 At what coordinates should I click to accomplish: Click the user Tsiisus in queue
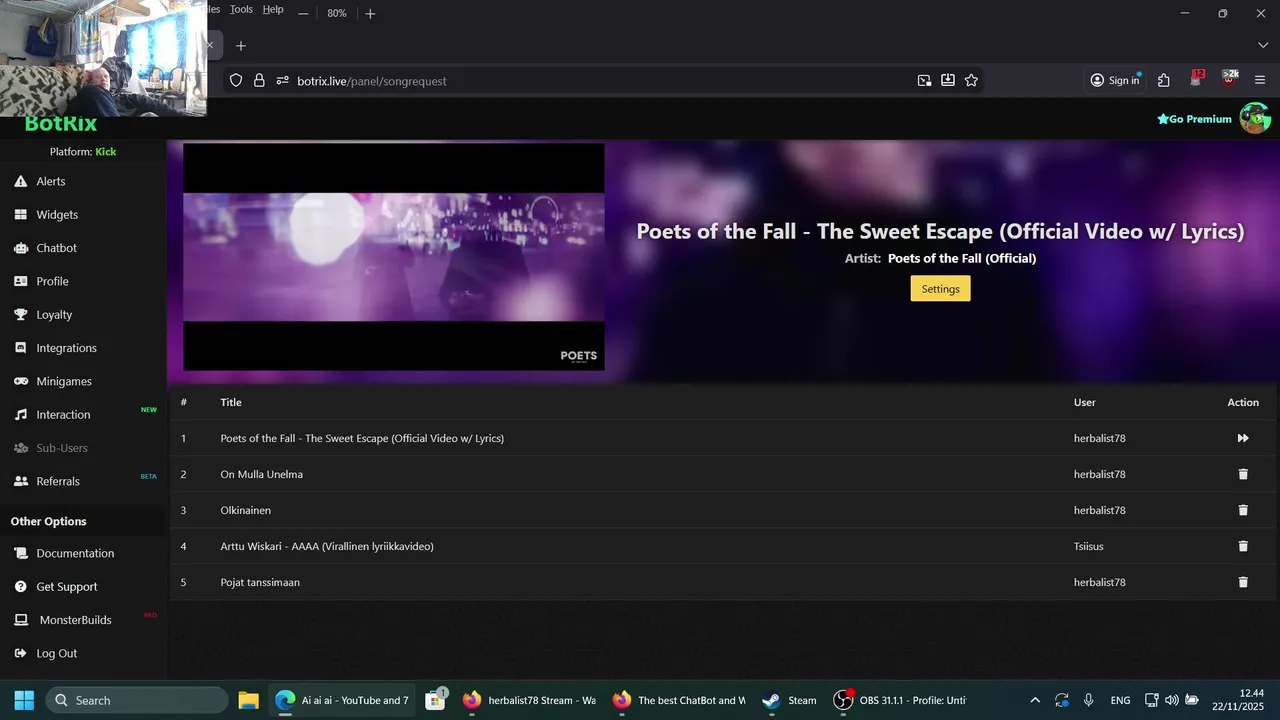(x=1089, y=546)
